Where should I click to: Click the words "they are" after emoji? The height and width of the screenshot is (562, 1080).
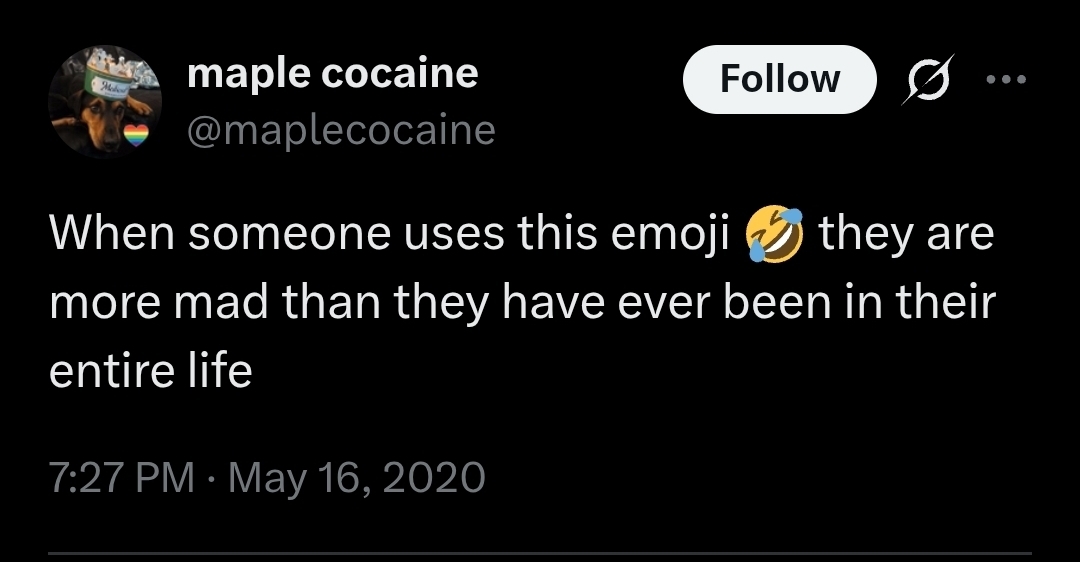click(906, 236)
